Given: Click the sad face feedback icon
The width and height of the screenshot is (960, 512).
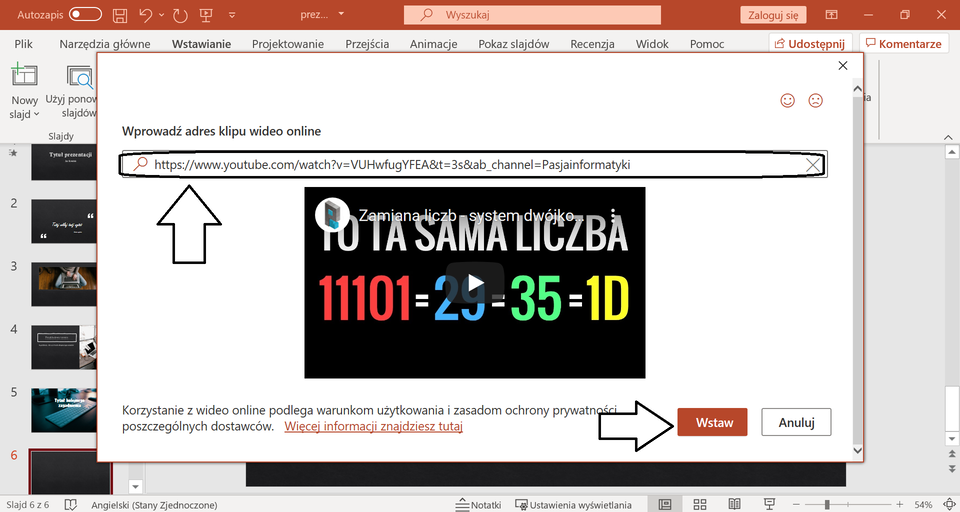Looking at the screenshot, I should point(816,100).
